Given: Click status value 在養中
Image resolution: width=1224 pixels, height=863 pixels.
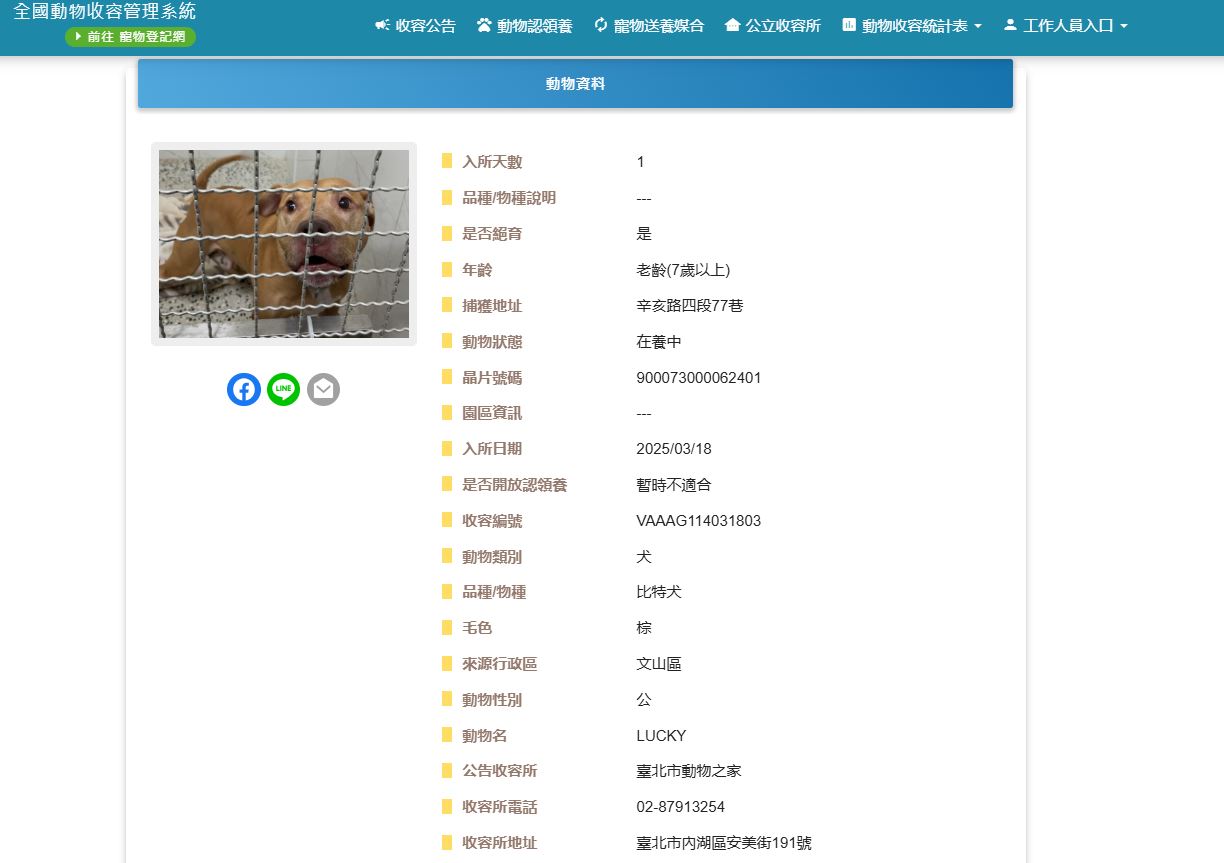Looking at the screenshot, I should (659, 342).
